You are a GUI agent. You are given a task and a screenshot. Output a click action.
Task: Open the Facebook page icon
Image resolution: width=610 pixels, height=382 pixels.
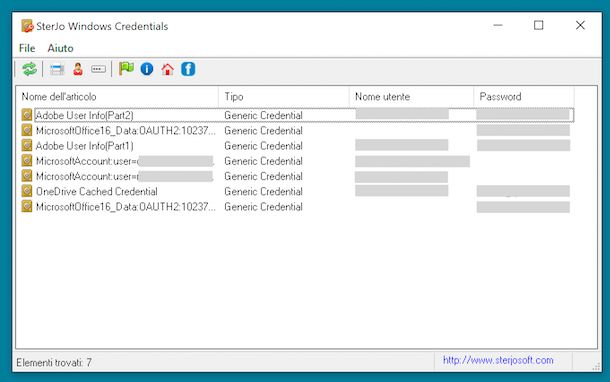point(188,69)
